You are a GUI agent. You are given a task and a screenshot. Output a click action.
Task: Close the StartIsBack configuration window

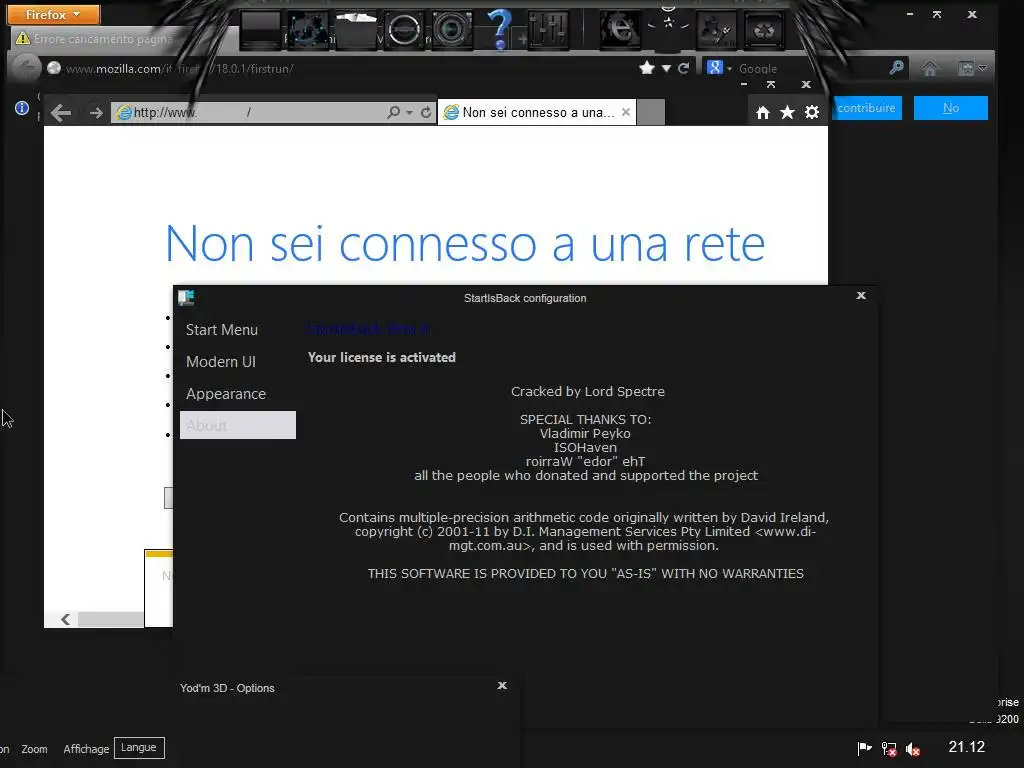(861, 296)
